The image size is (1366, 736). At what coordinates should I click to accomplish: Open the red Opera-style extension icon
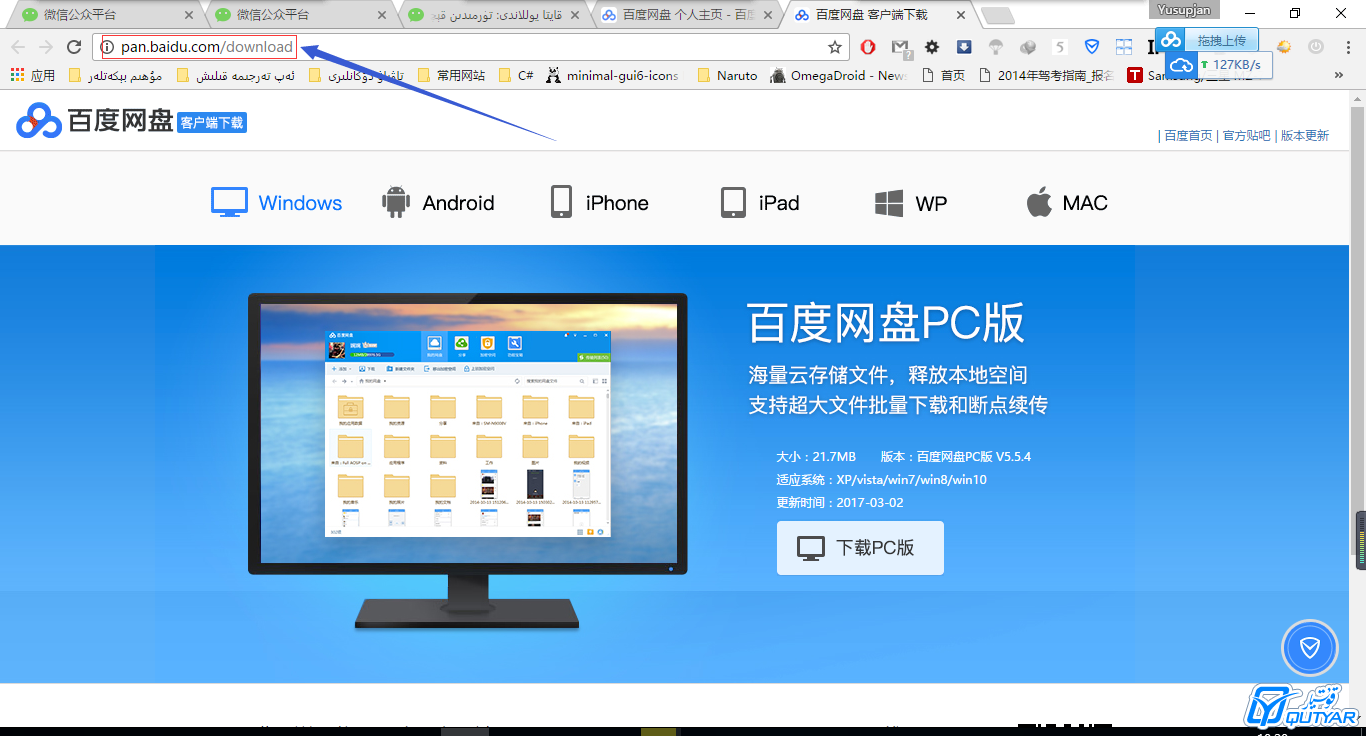point(868,47)
